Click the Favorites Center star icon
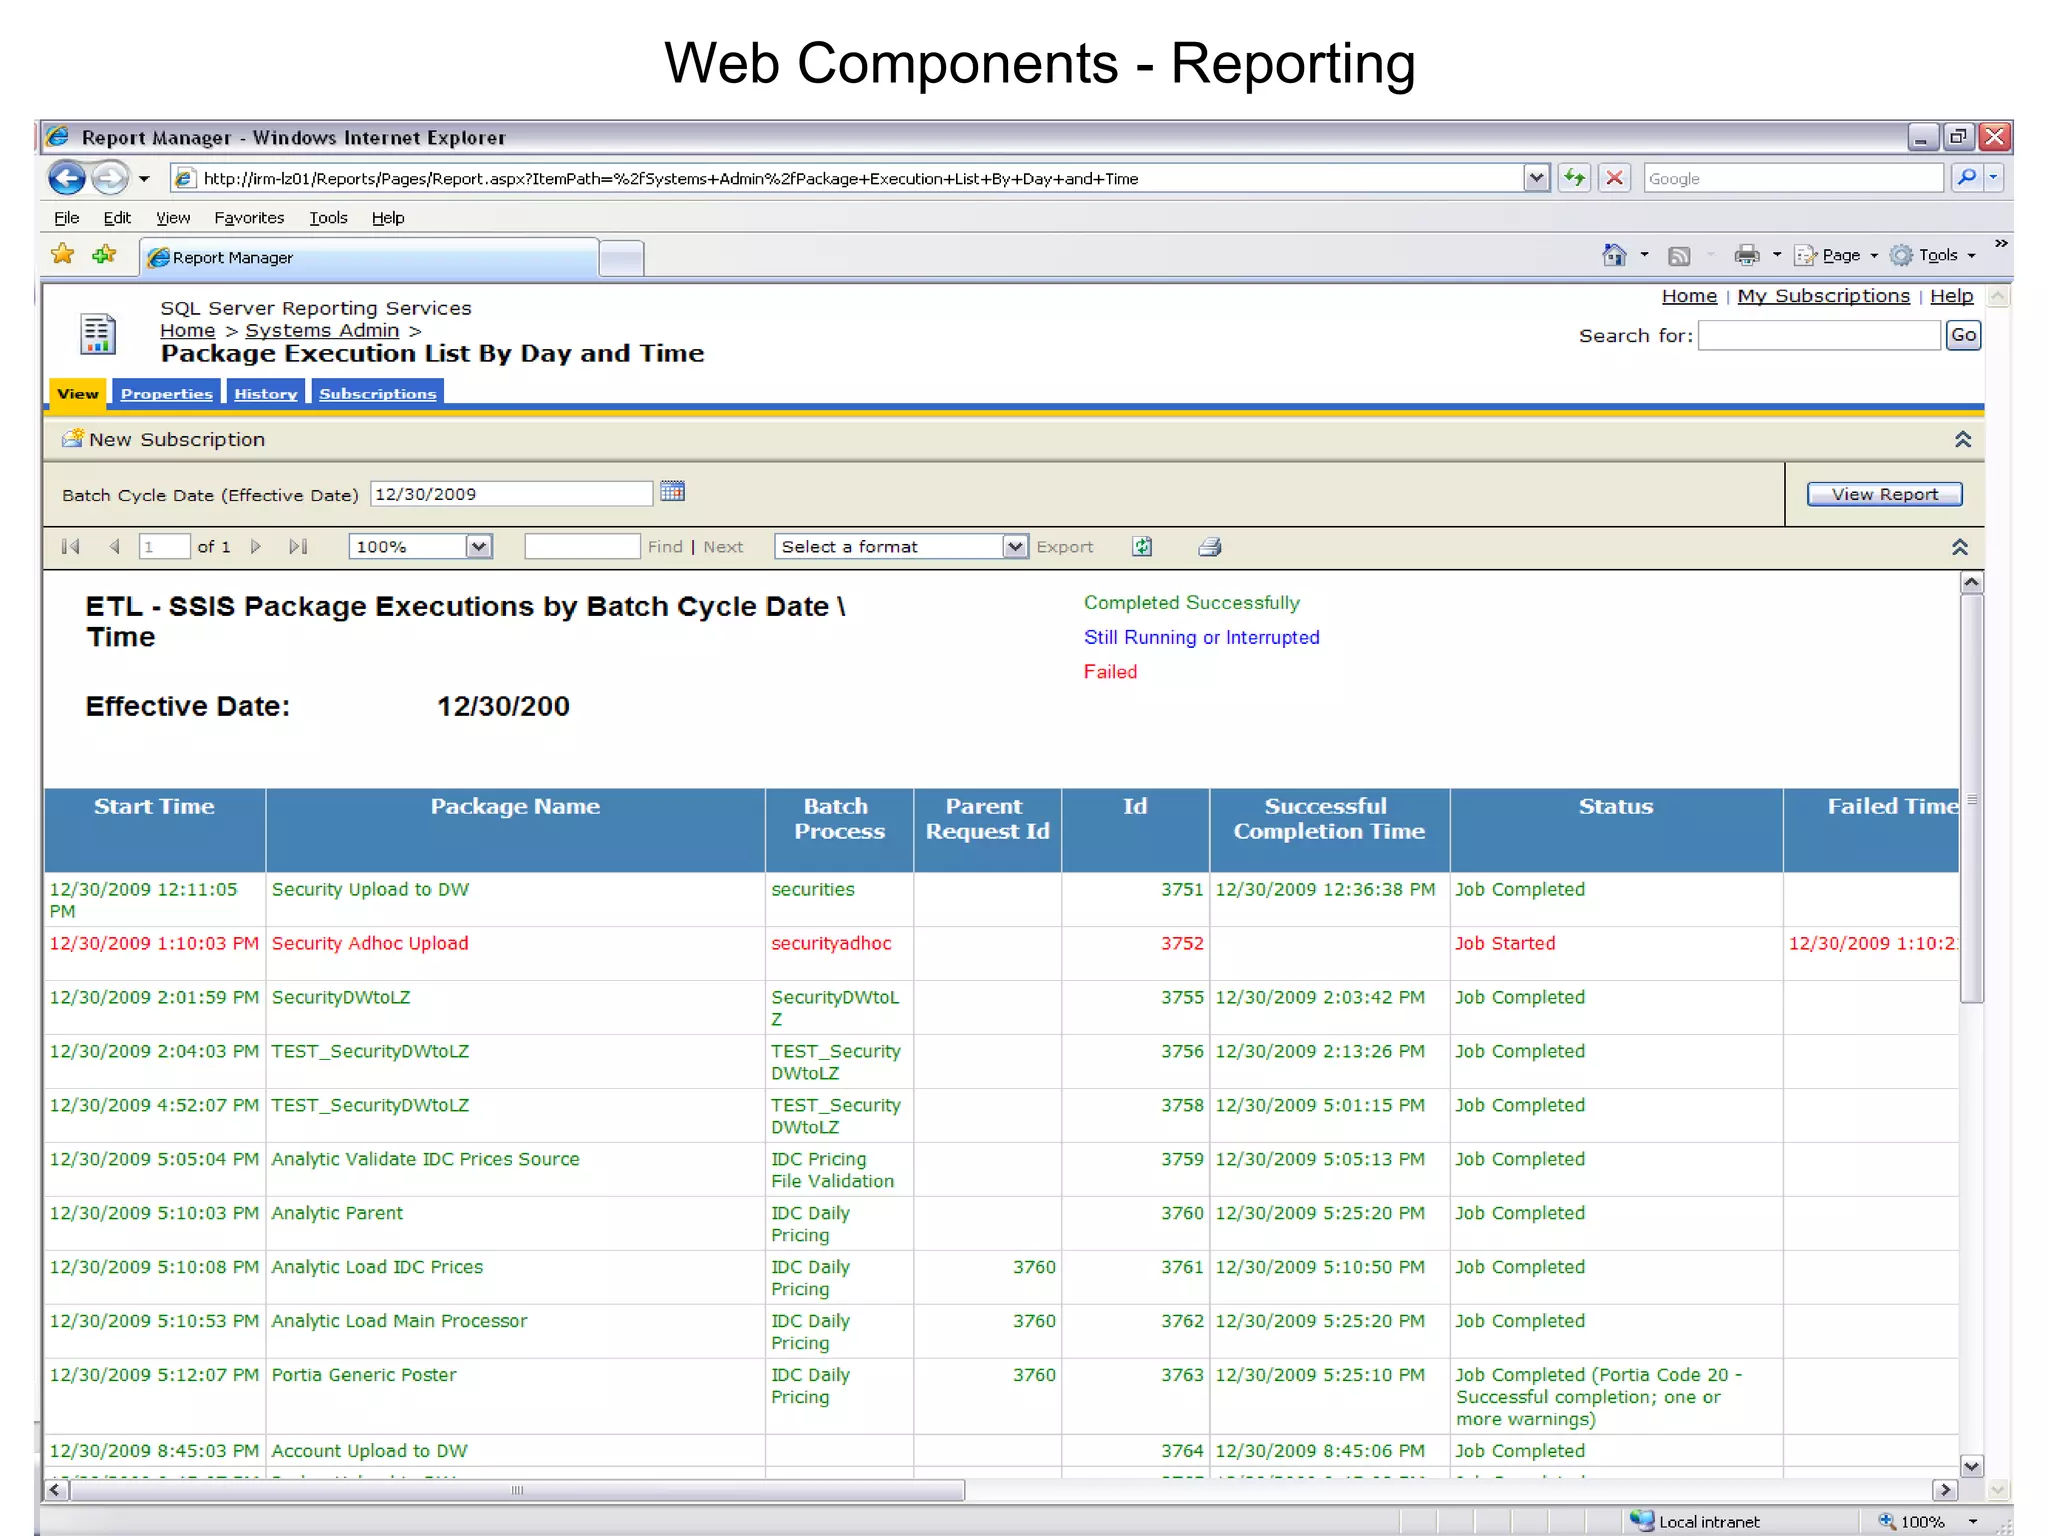2048x1536 pixels. pyautogui.click(x=63, y=255)
